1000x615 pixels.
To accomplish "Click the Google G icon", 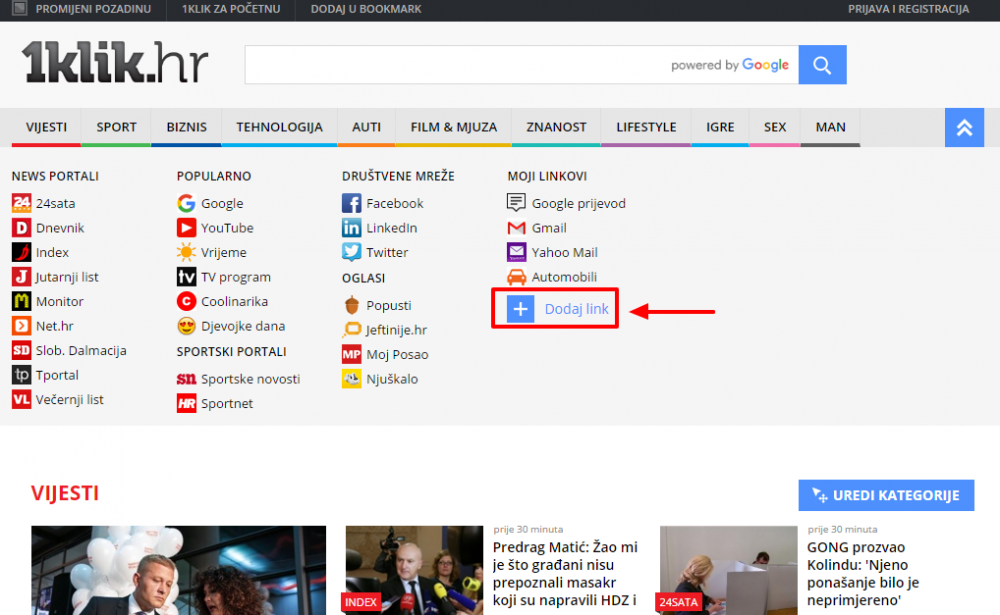I will coord(186,203).
